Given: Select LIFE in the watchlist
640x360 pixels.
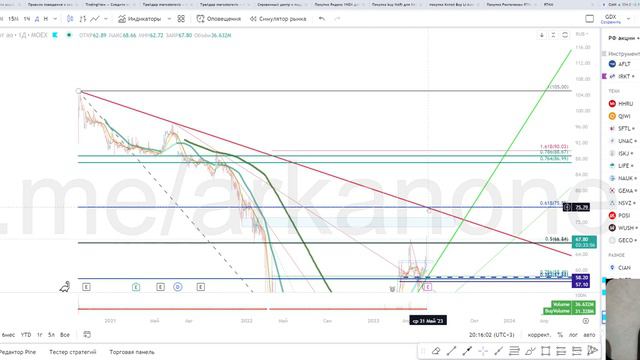Looking at the screenshot, I should point(623,166).
